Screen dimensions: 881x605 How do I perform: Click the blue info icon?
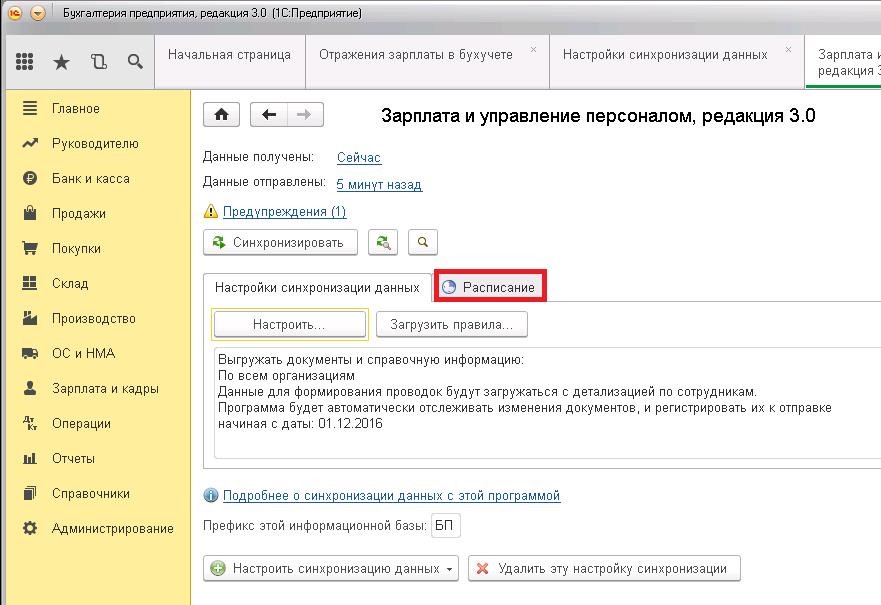click(211, 495)
